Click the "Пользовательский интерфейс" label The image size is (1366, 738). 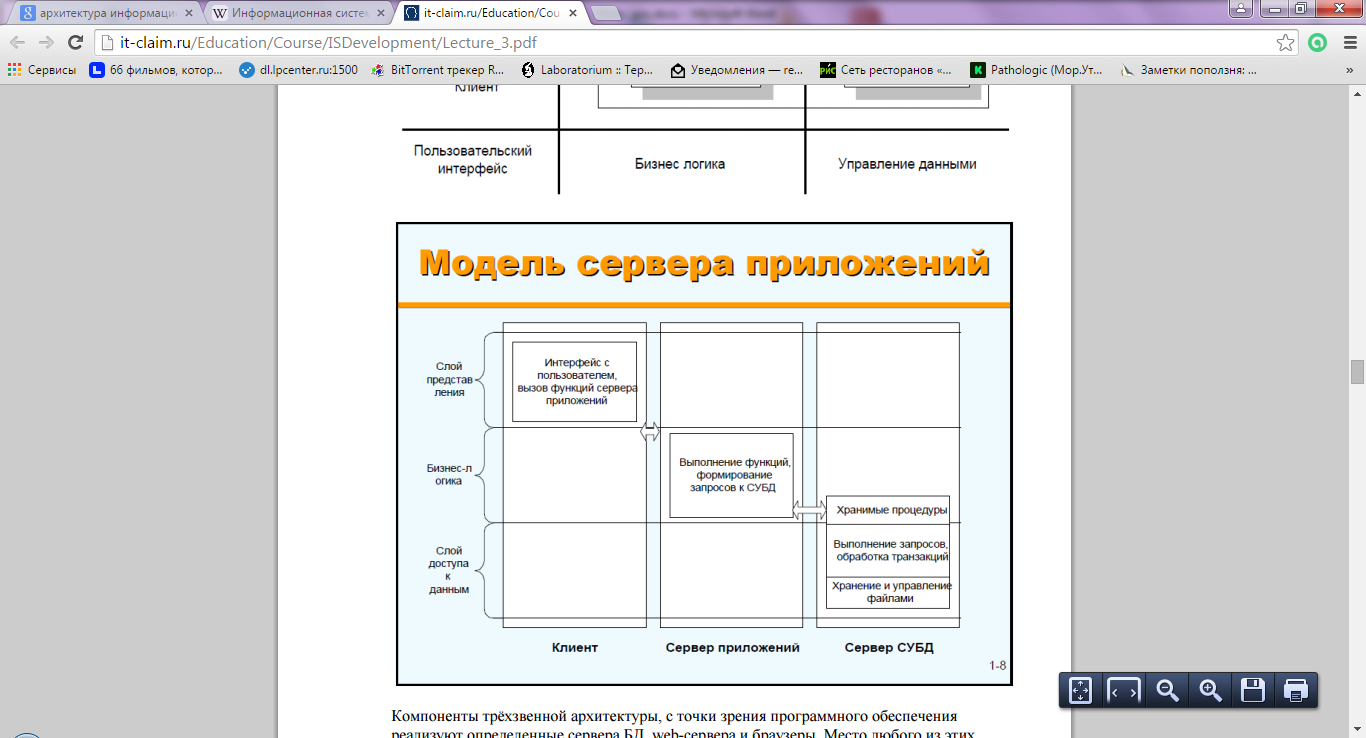473,160
